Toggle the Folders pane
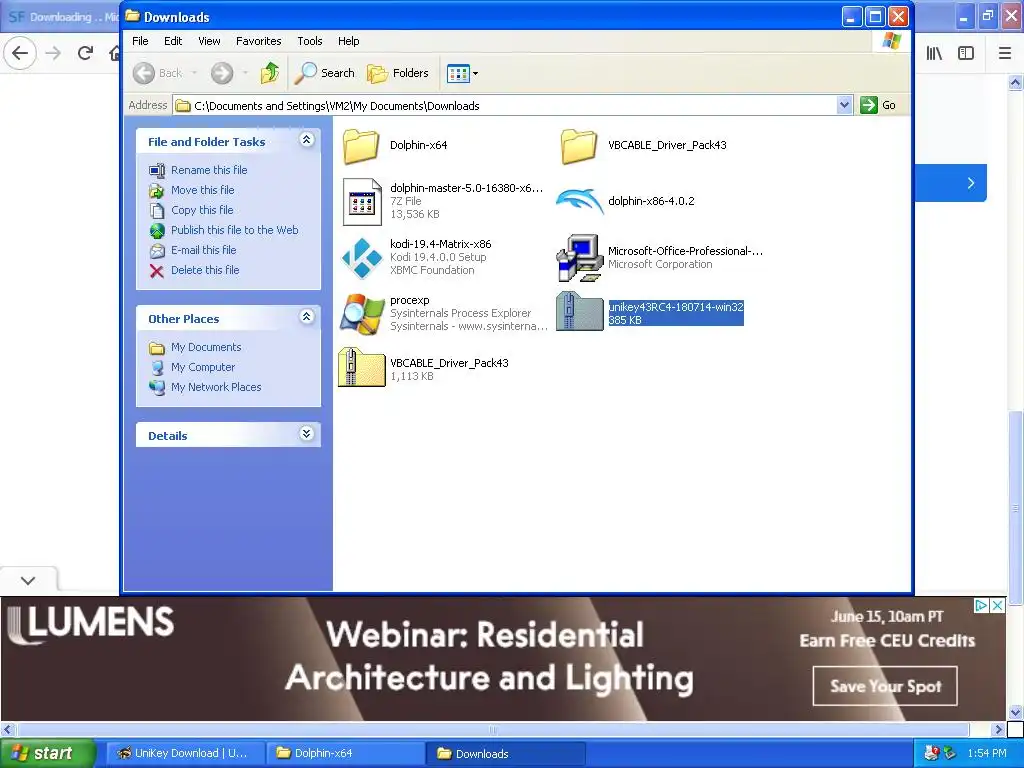The image size is (1024, 768). pyautogui.click(x=398, y=73)
